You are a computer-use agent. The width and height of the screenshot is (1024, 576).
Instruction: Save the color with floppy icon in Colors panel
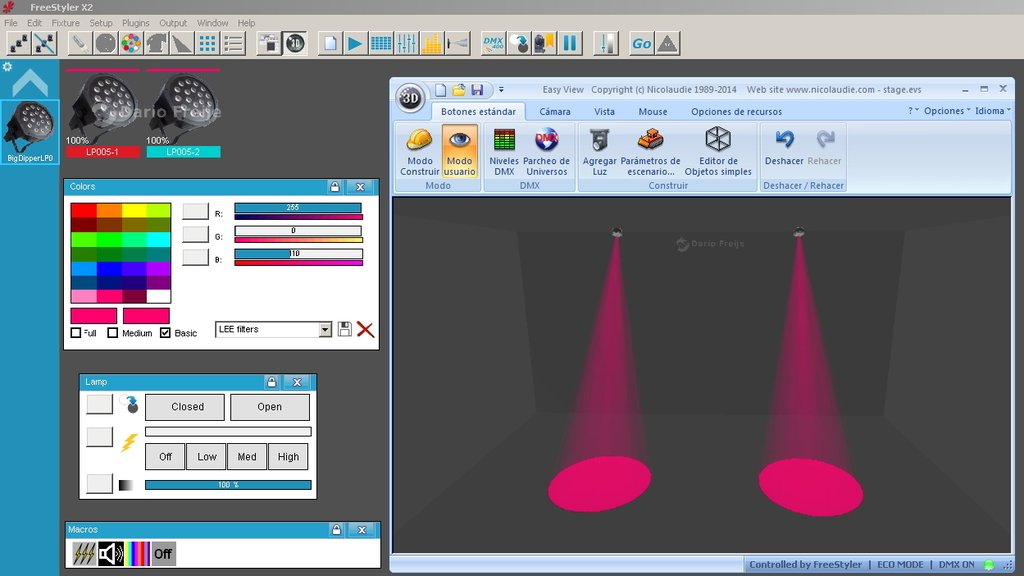(x=345, y=329)
